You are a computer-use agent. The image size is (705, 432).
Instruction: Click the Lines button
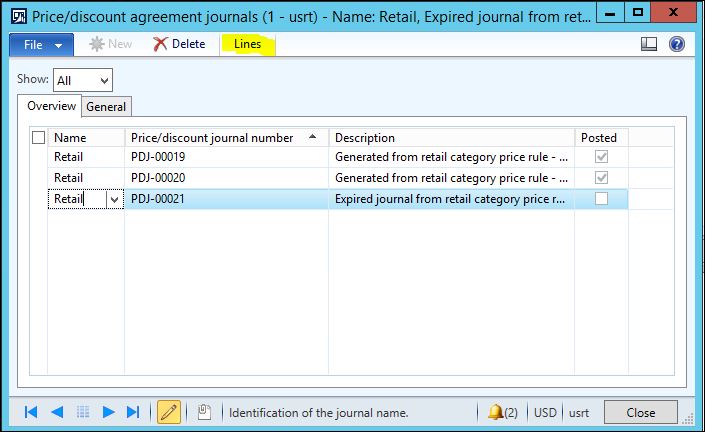click(247, 44)
